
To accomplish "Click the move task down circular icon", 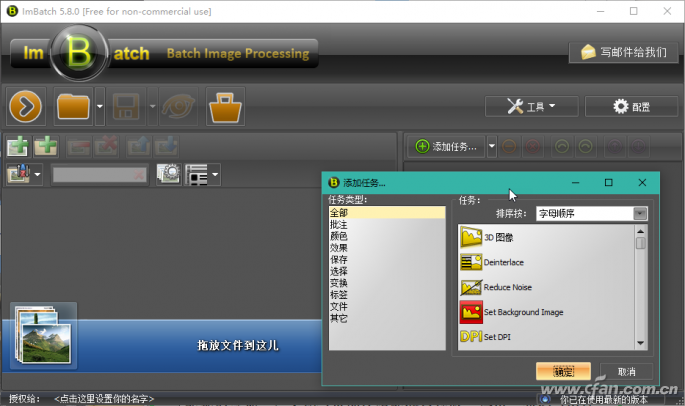I will point(638,146).
